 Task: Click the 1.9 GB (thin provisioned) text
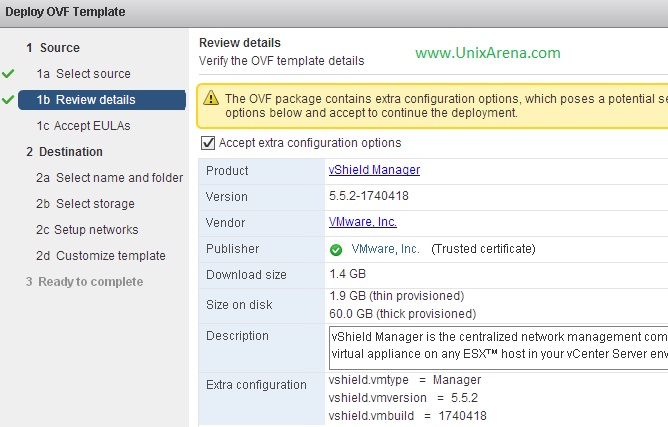pyautogui.click(x=396, y=296)
